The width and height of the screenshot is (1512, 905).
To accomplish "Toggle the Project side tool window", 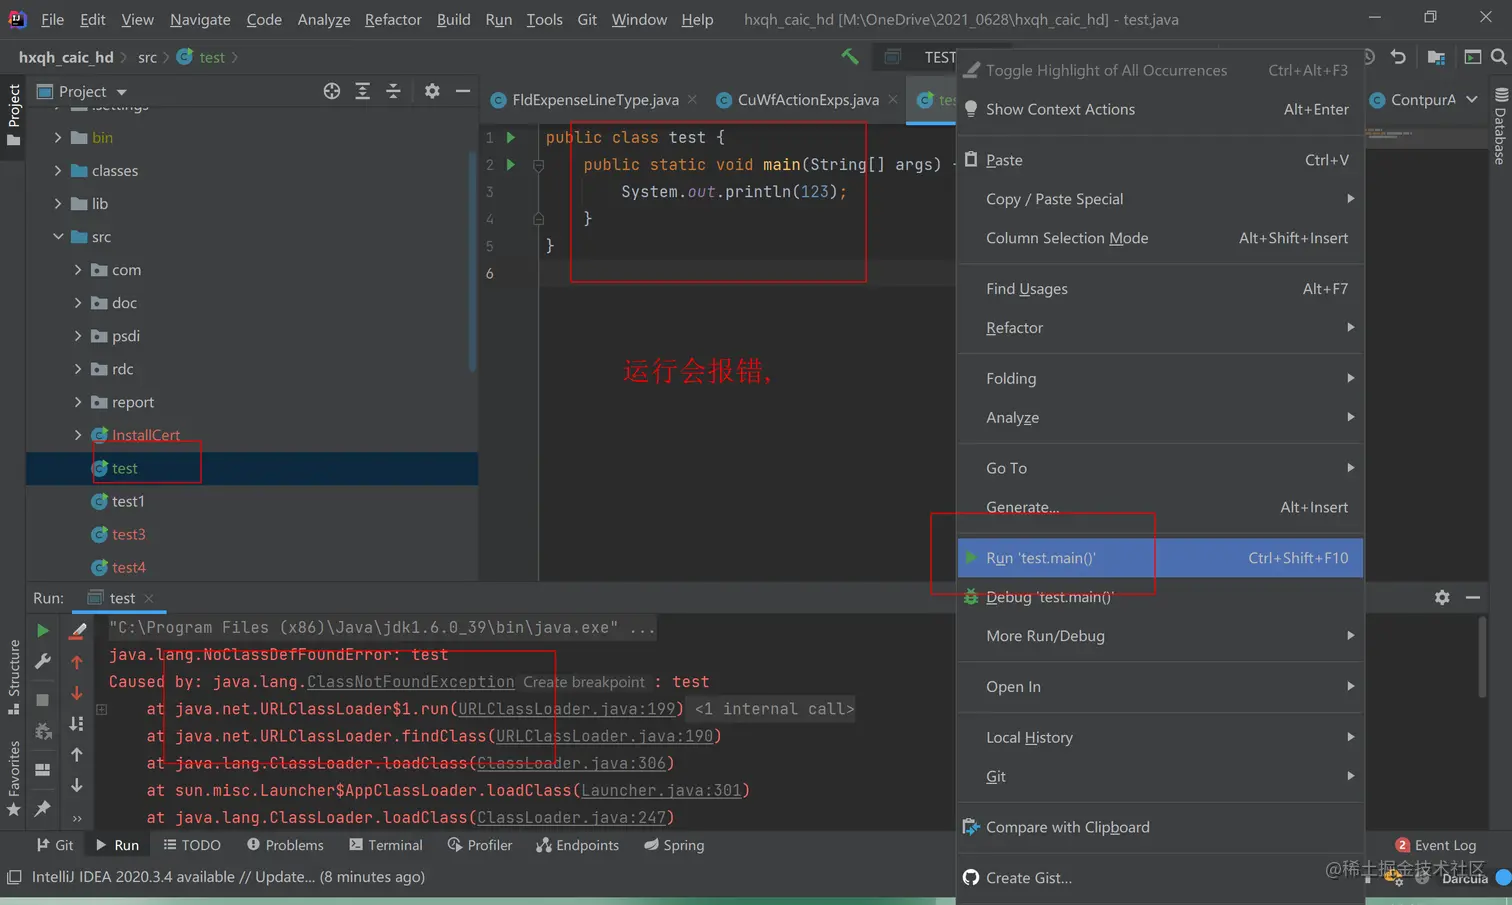I will pos(13,114).
